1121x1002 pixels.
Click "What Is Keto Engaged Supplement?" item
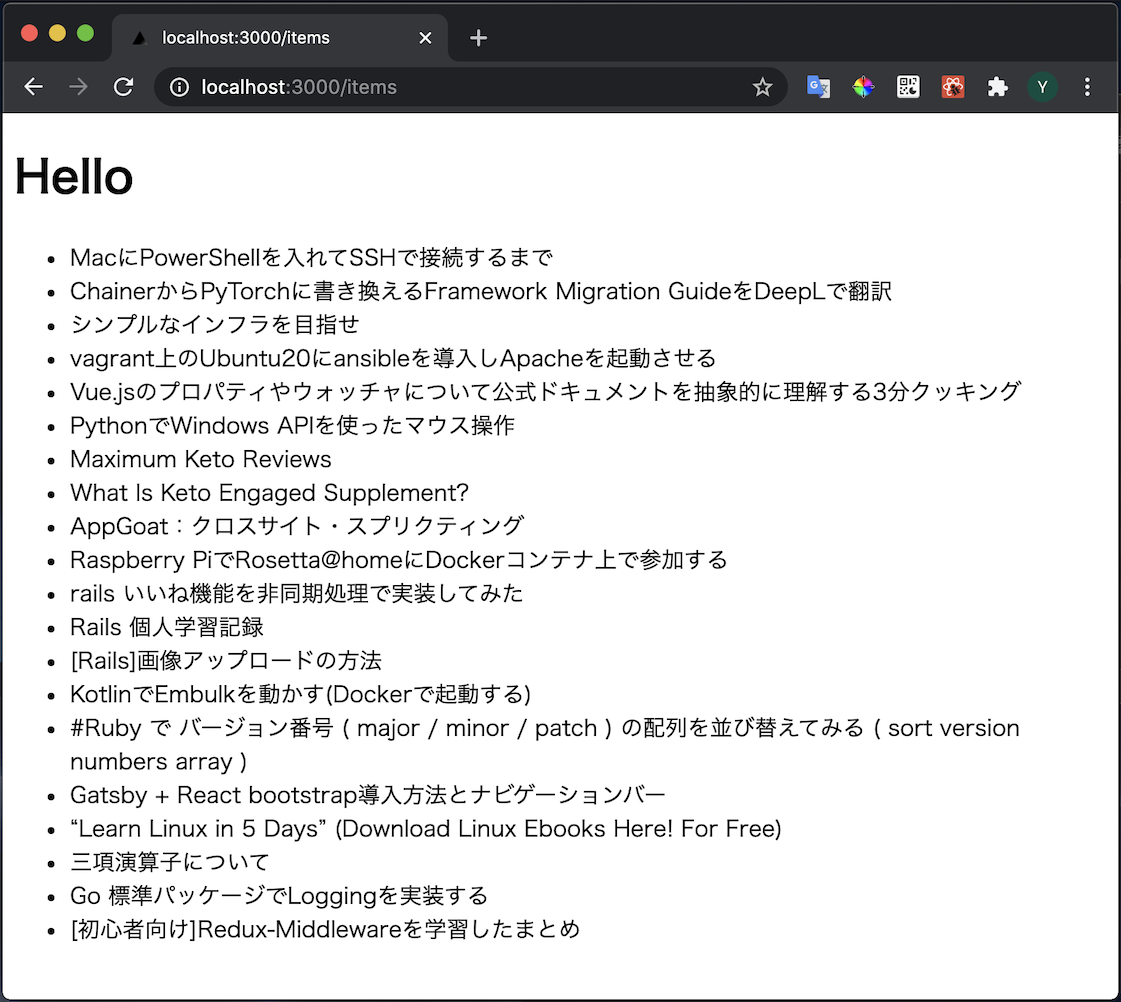(269, 492)
